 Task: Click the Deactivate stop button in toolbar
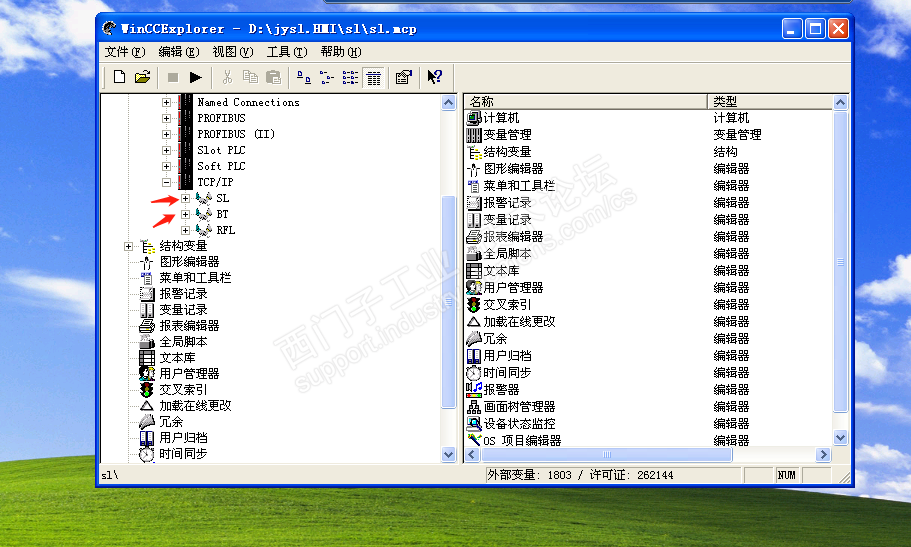click(x=173, y=77)
